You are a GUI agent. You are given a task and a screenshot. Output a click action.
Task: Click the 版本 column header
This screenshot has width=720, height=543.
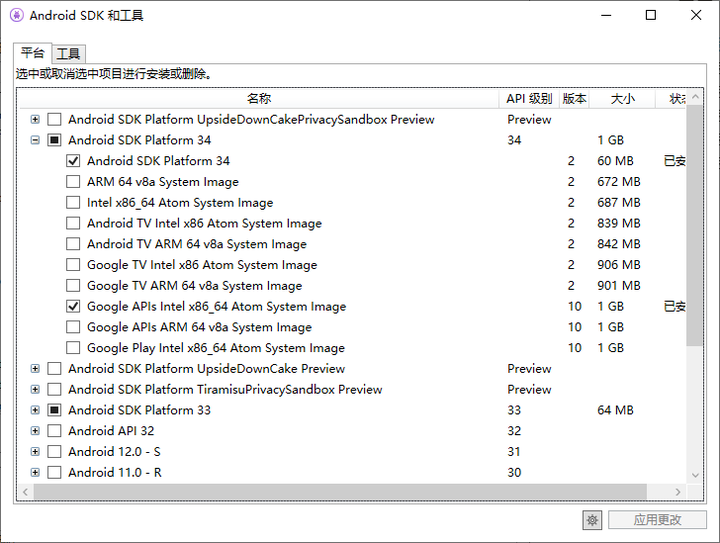click(574, 99)
